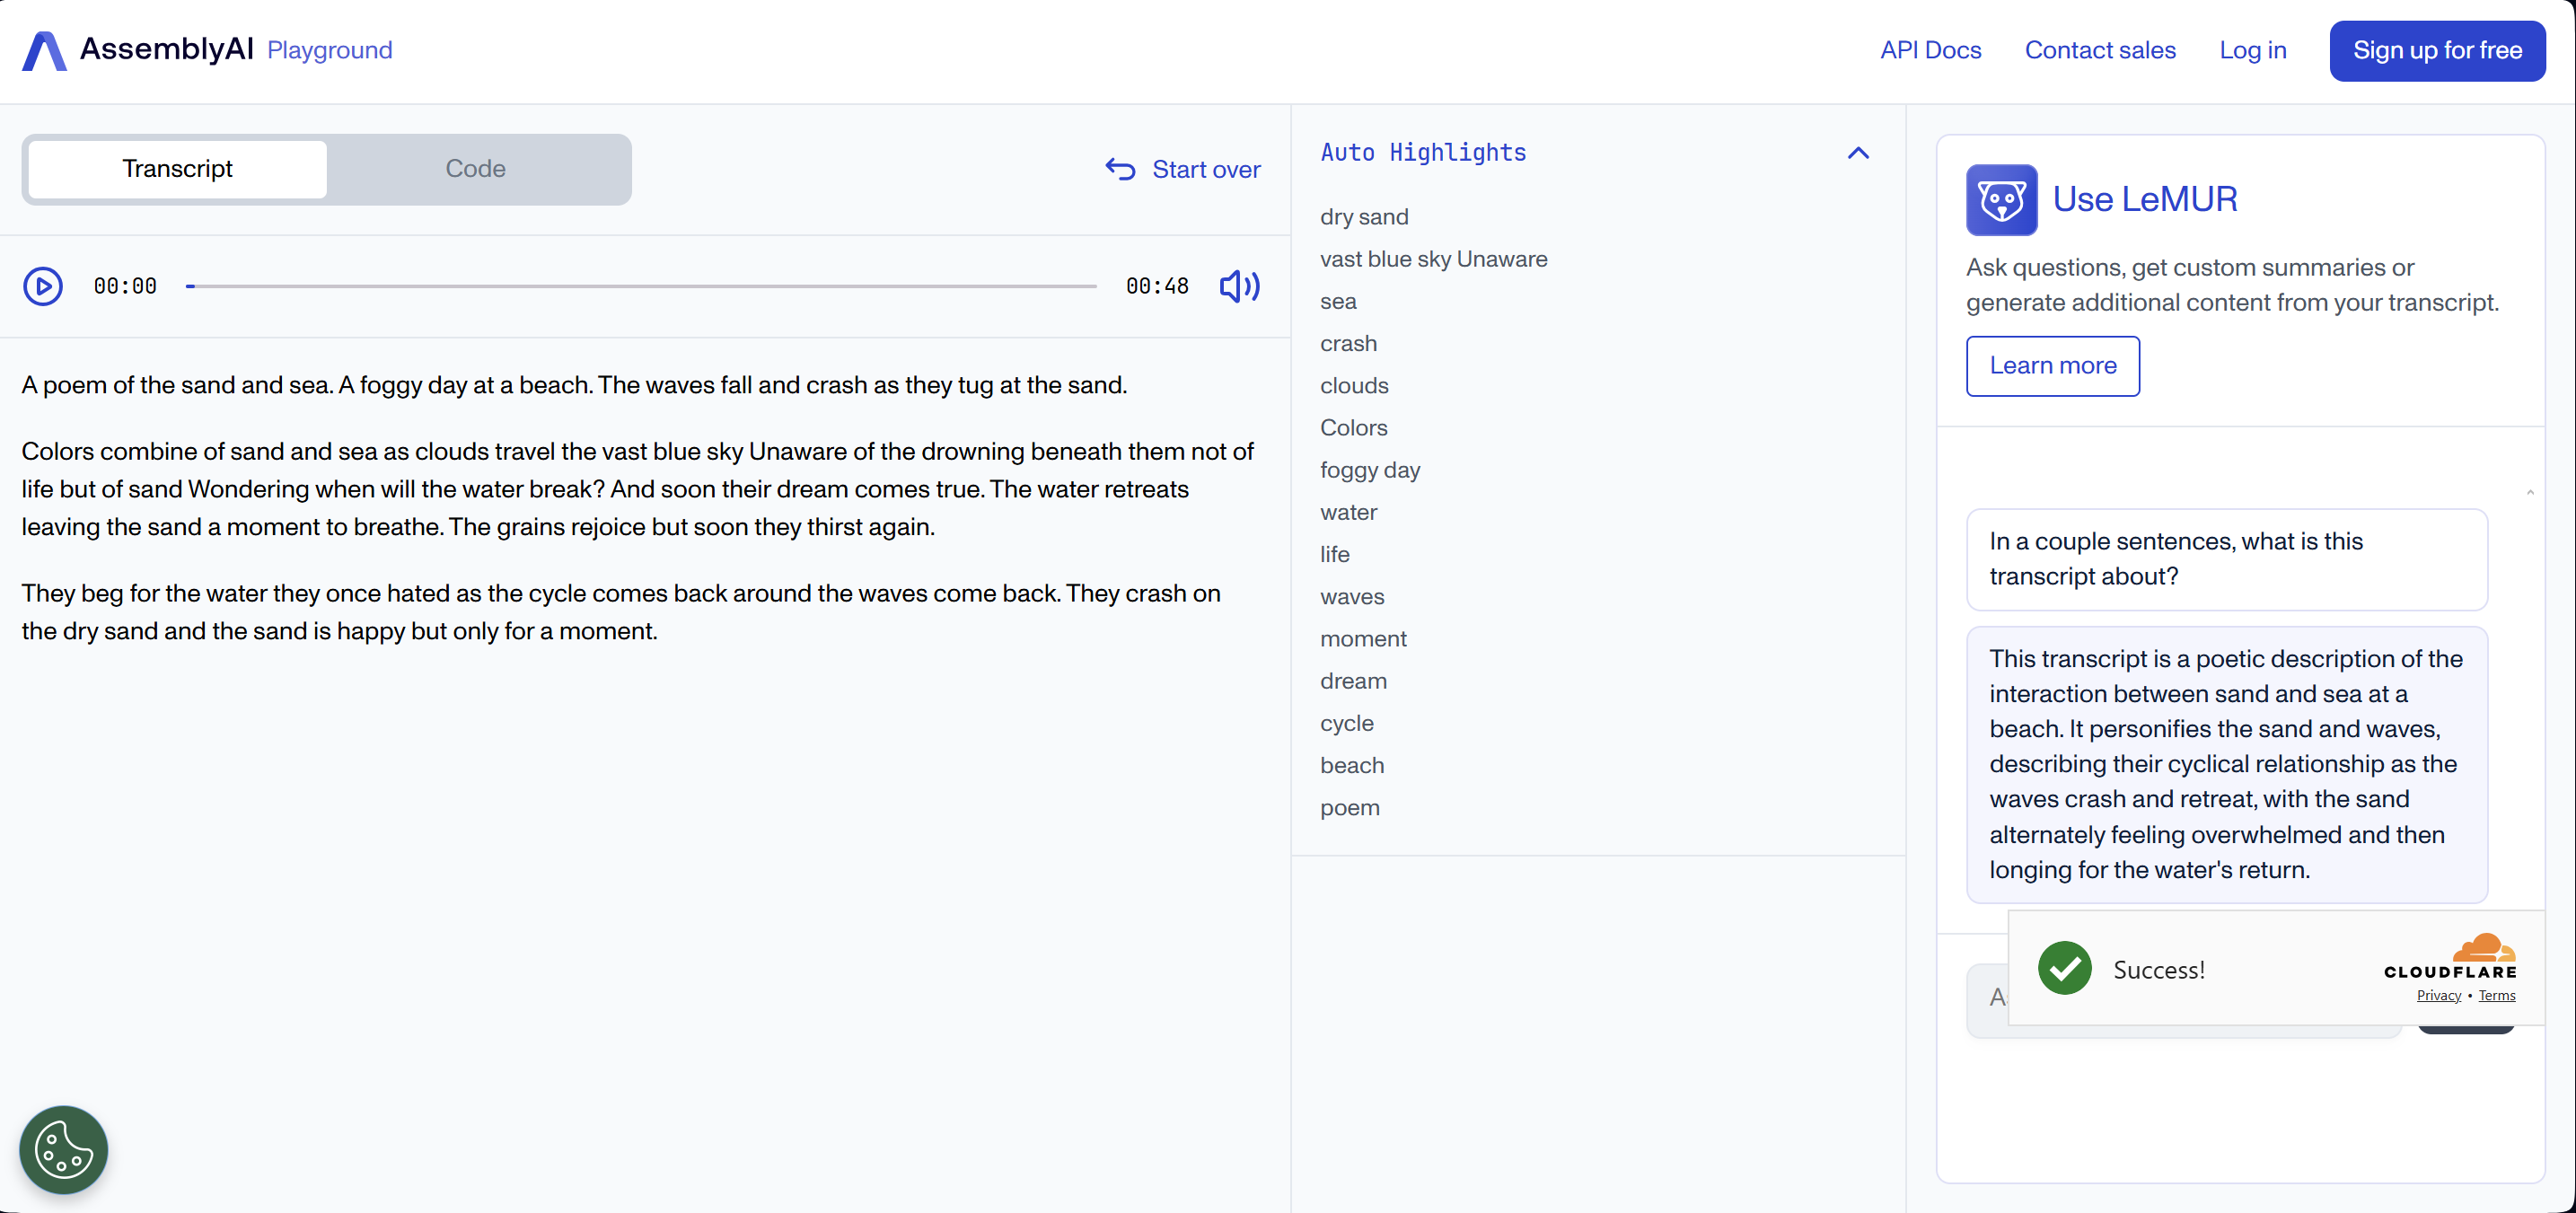
Task: Open the Playground link
Action: click(x=330, y=50)
